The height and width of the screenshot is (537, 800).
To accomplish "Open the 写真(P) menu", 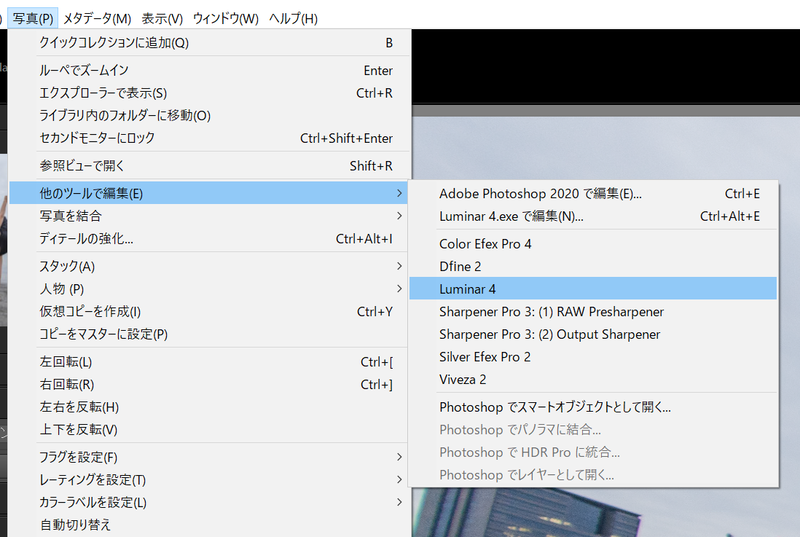I will tap(33, 19).
